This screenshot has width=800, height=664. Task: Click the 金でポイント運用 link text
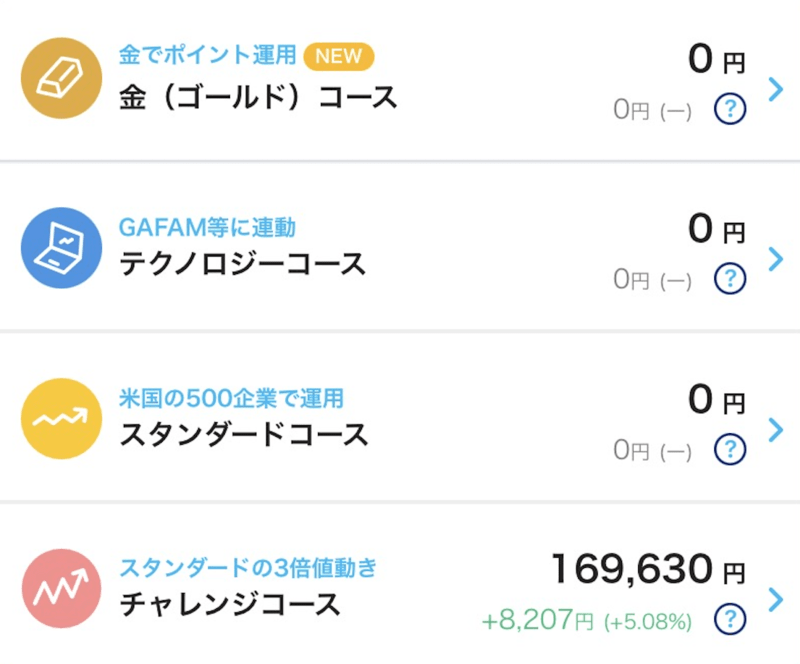pos(207,55)
